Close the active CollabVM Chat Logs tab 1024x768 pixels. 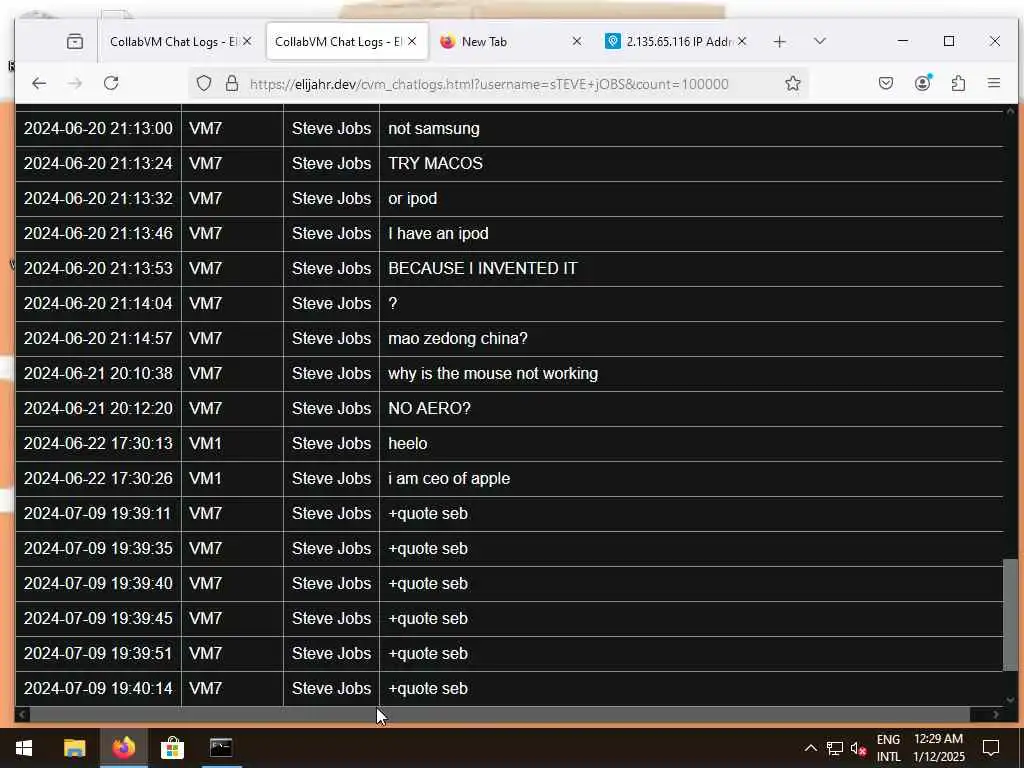coord(412,42)
